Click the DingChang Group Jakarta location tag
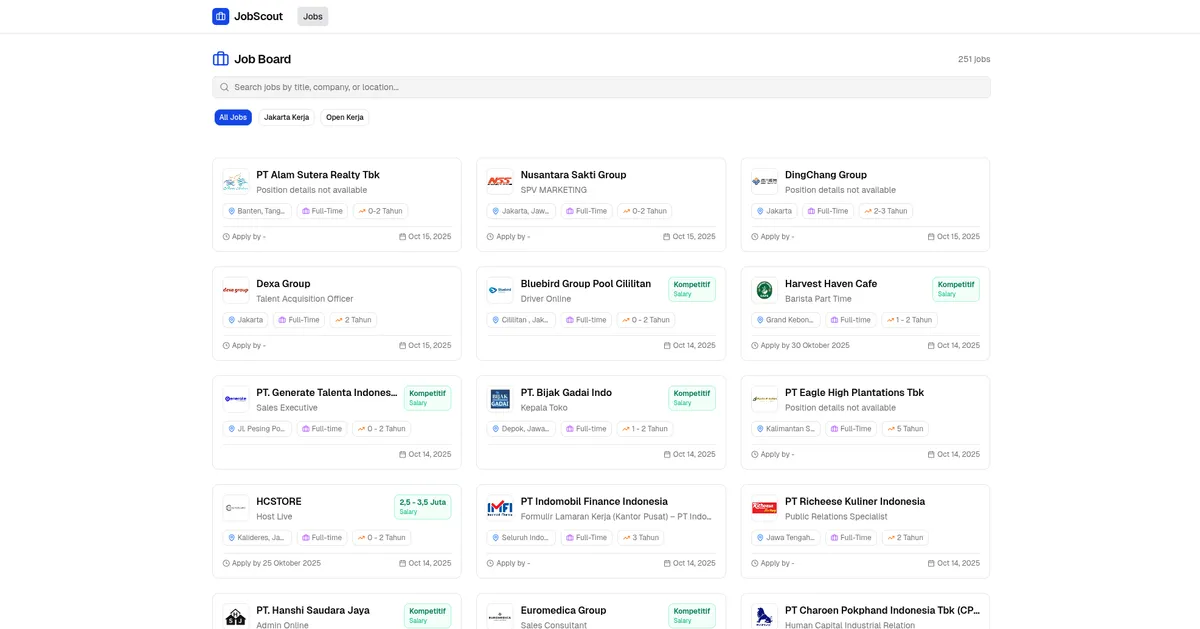This screenshot has width=1200, height=629. (x=774, y=211)
